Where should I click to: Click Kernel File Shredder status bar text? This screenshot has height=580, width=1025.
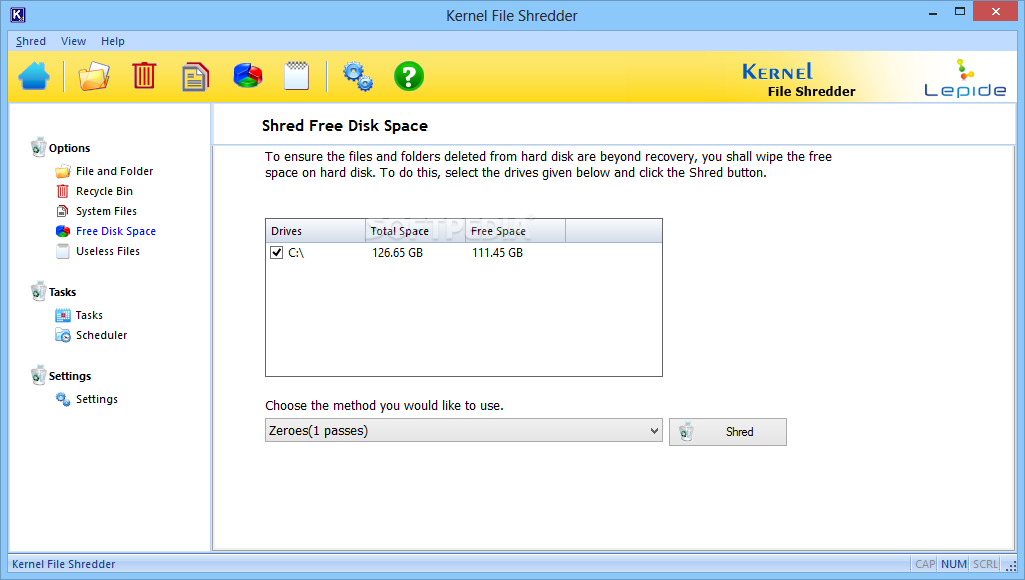pyautogui.click(x=63, y=564)
